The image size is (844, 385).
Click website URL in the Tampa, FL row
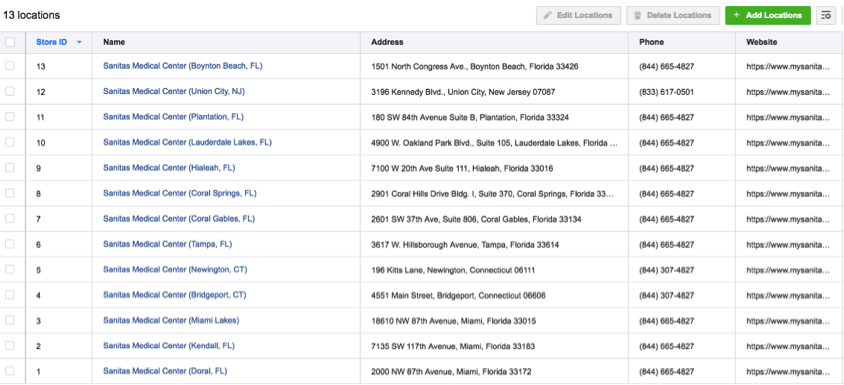[787, 245]
